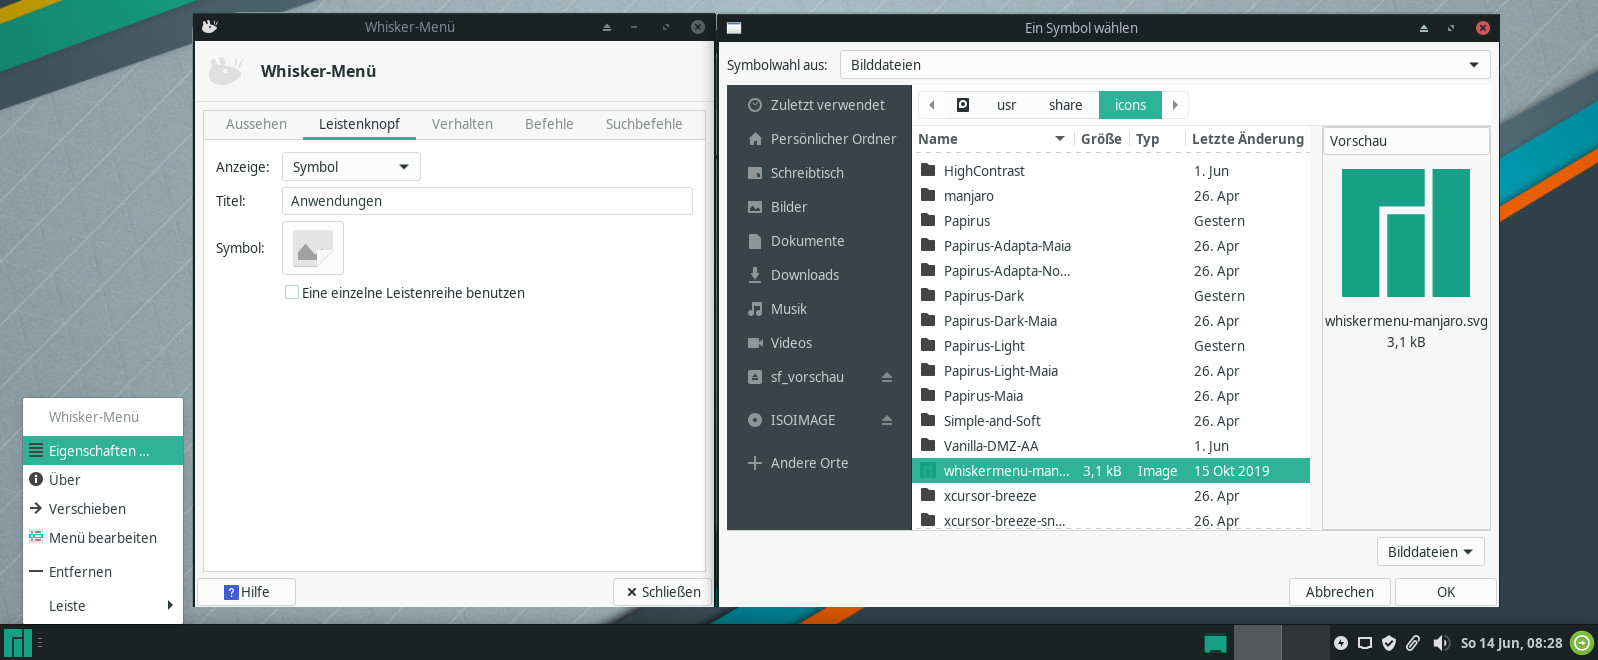Open the Anzeige Symbol dropdown
The height and width of the screenshot is (660, 1598).
[x=351, y=167]
